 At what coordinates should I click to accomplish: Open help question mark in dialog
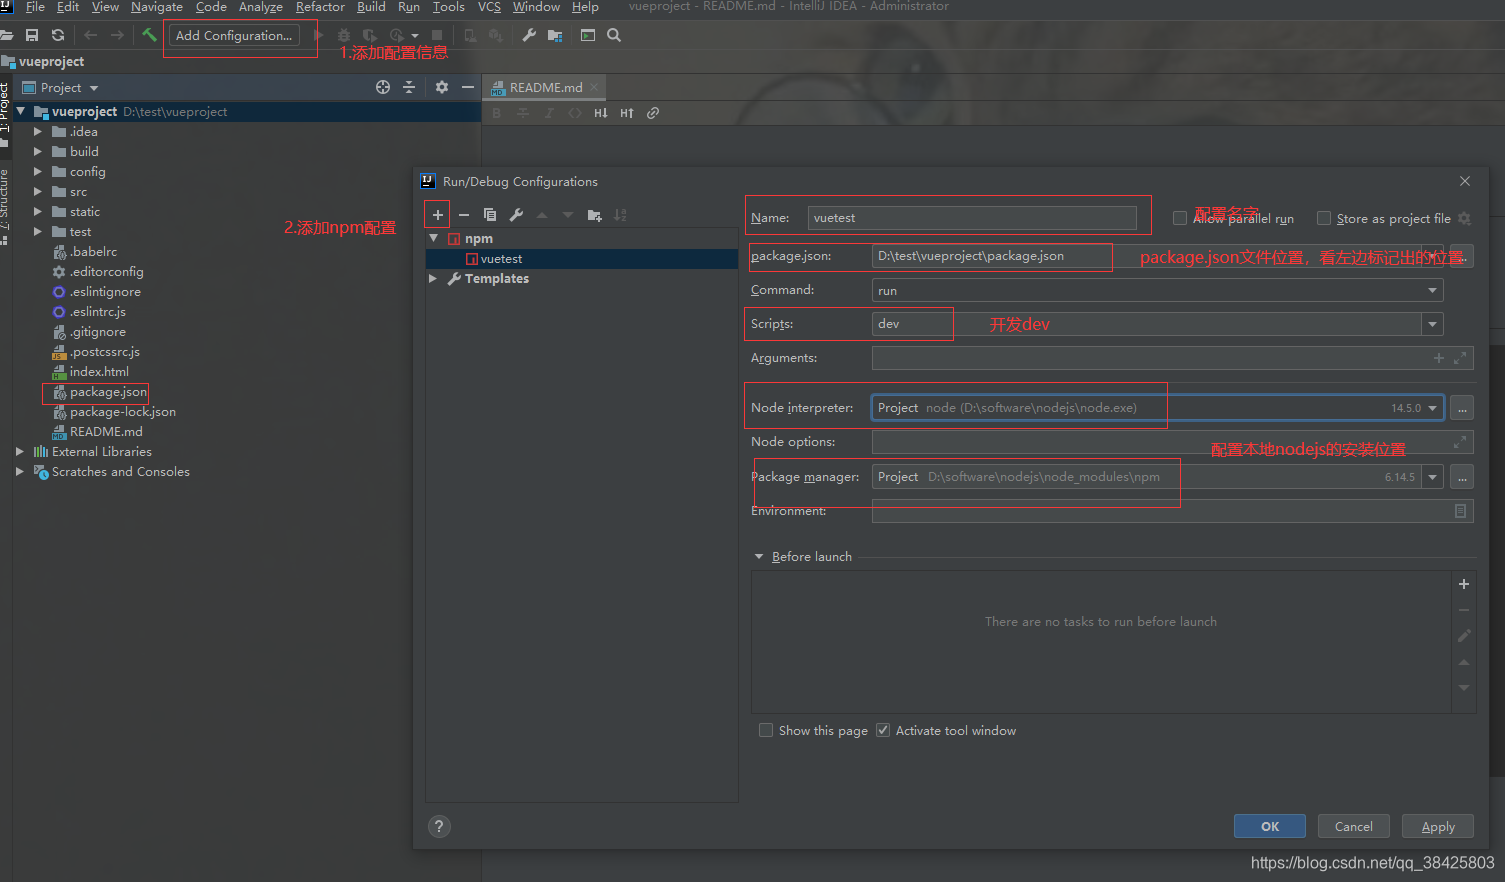[439, 826]
